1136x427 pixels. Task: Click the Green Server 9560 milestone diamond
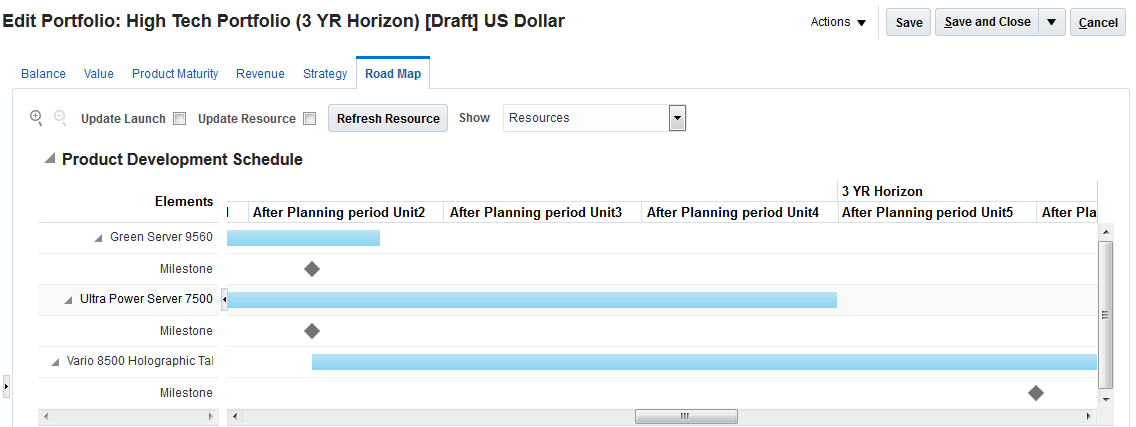point(312,268)
